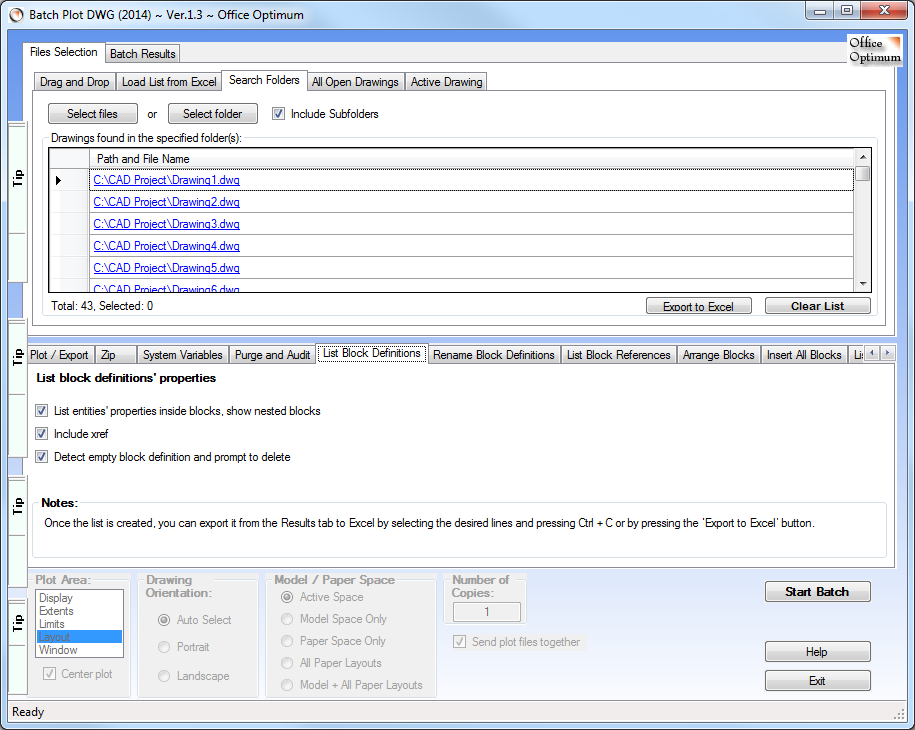Screen dimensions: 915x730
Task: Expand the Tip panel beside Plot Area
Action: pos(18,622)
